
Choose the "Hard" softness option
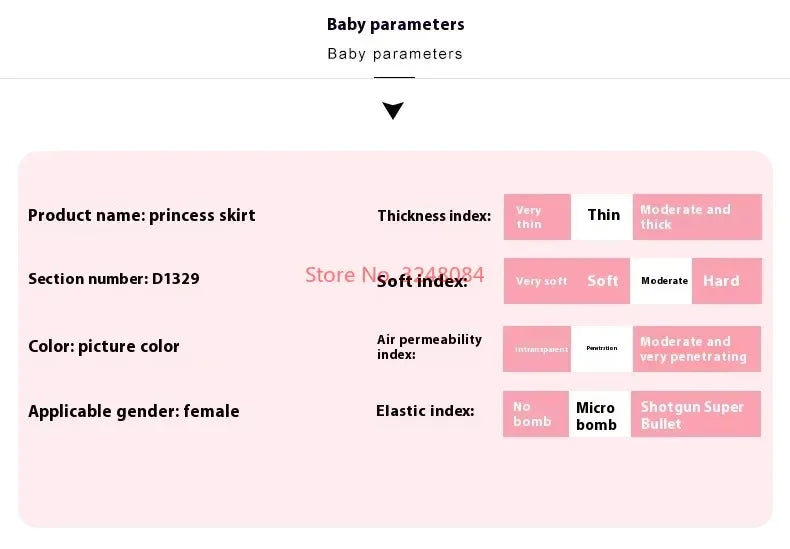726,281
